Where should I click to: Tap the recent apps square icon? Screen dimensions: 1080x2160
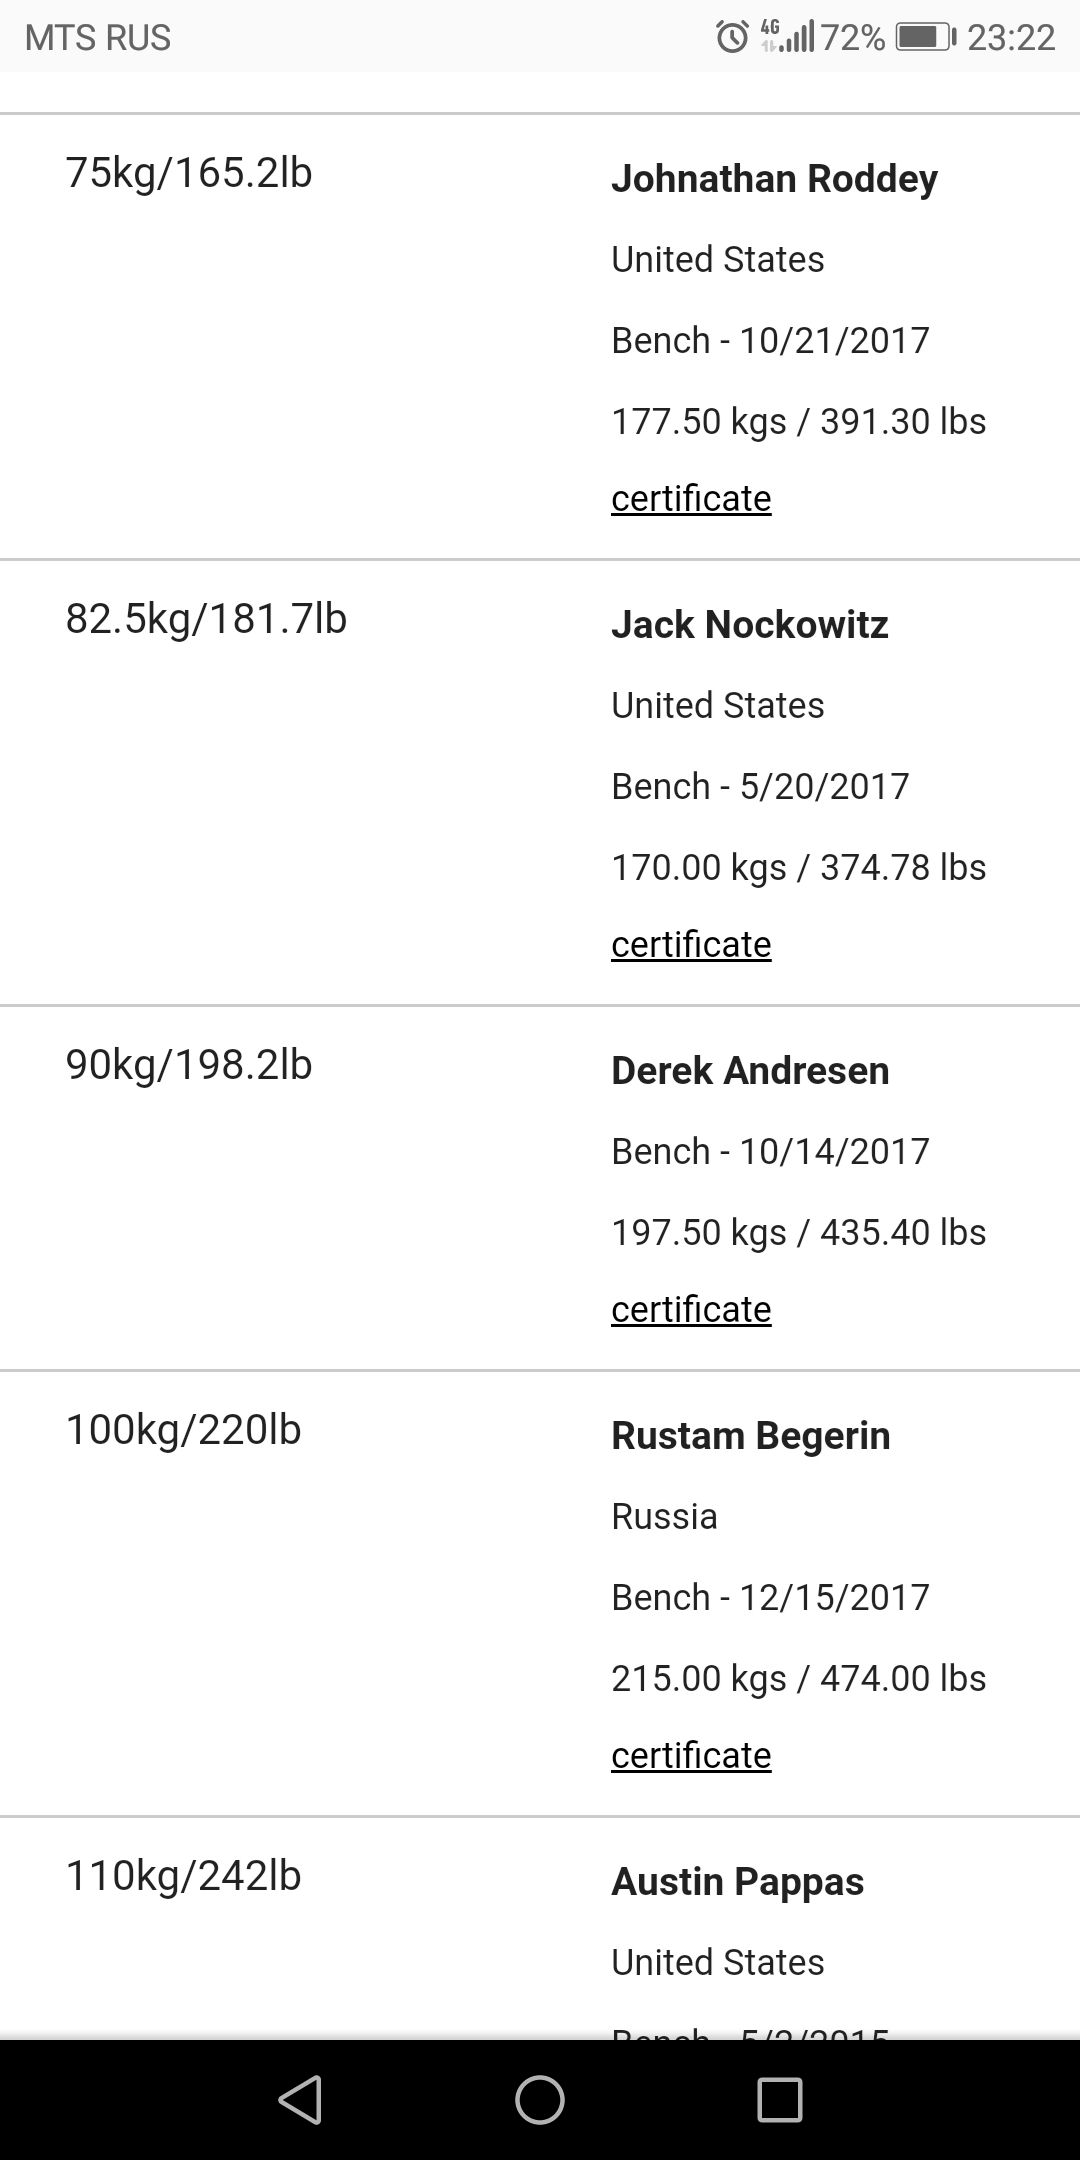coord(780,2099)
